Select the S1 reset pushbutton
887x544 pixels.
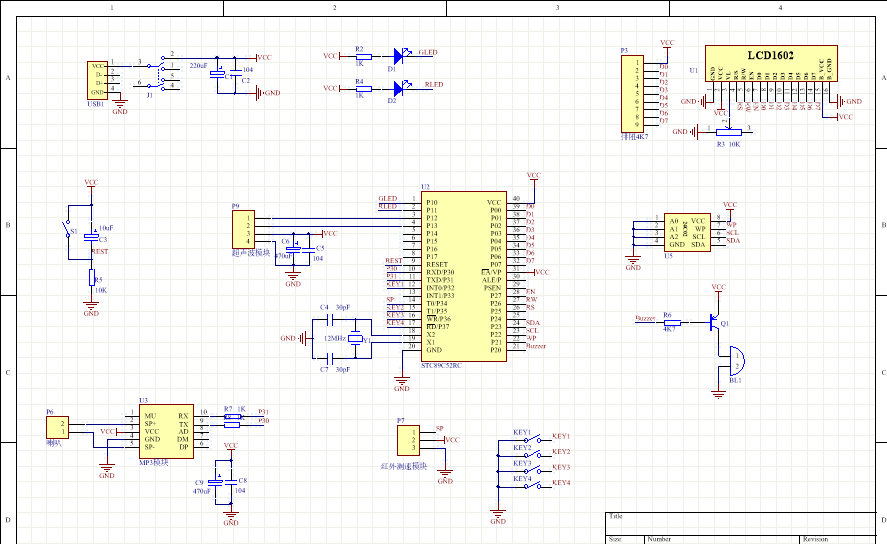coord(67,229)
